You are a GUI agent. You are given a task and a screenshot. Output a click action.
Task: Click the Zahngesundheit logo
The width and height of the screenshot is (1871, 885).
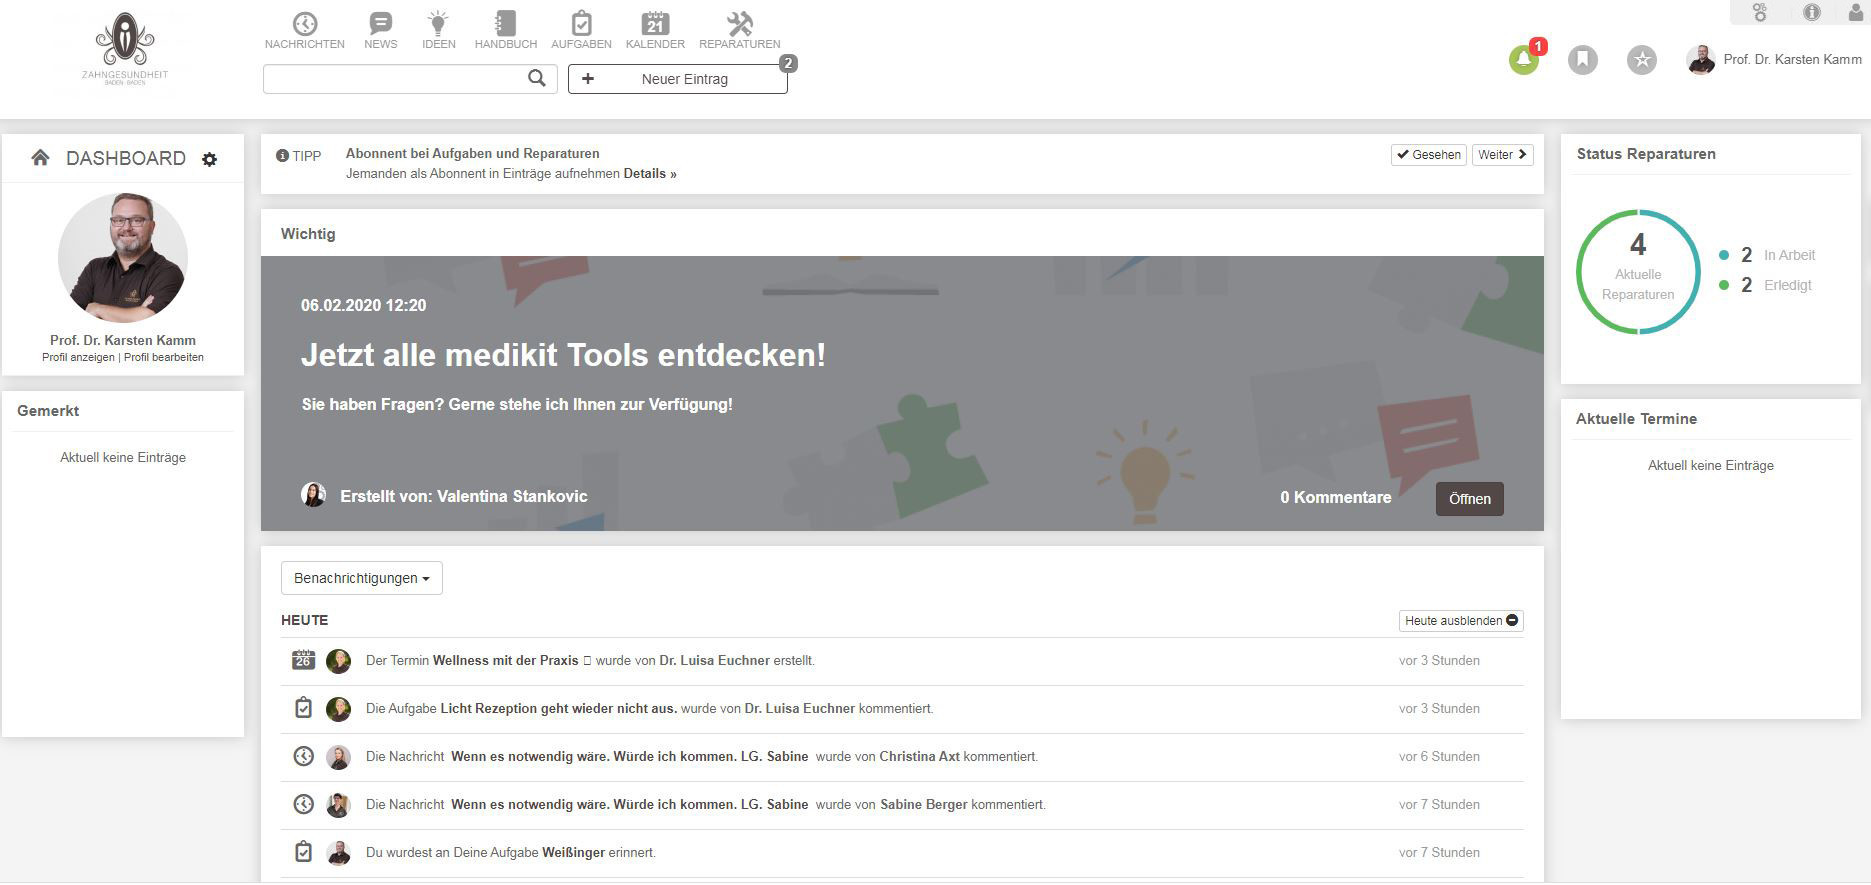(125, 49)
